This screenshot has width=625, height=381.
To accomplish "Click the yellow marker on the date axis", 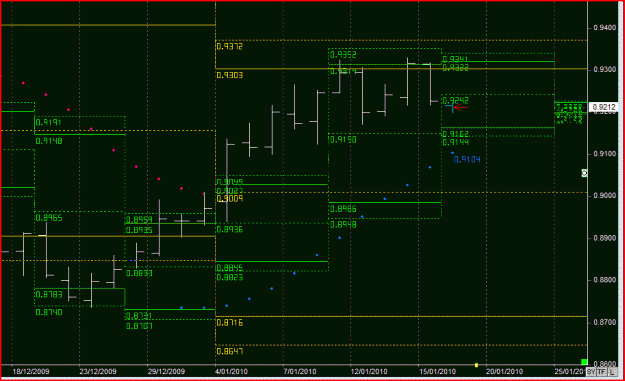I will 476,365.
